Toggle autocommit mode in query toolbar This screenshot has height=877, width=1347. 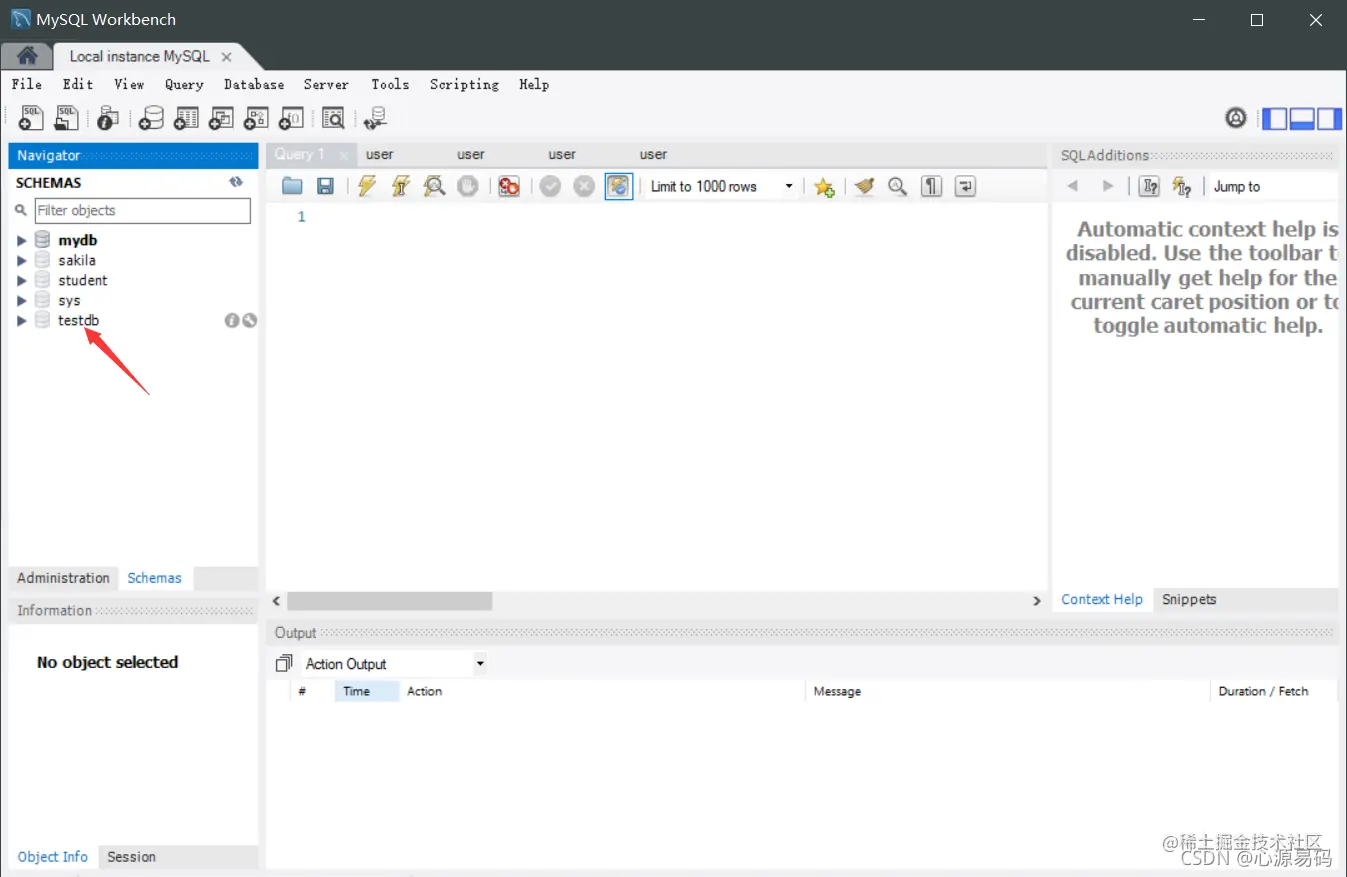point(619,186)
